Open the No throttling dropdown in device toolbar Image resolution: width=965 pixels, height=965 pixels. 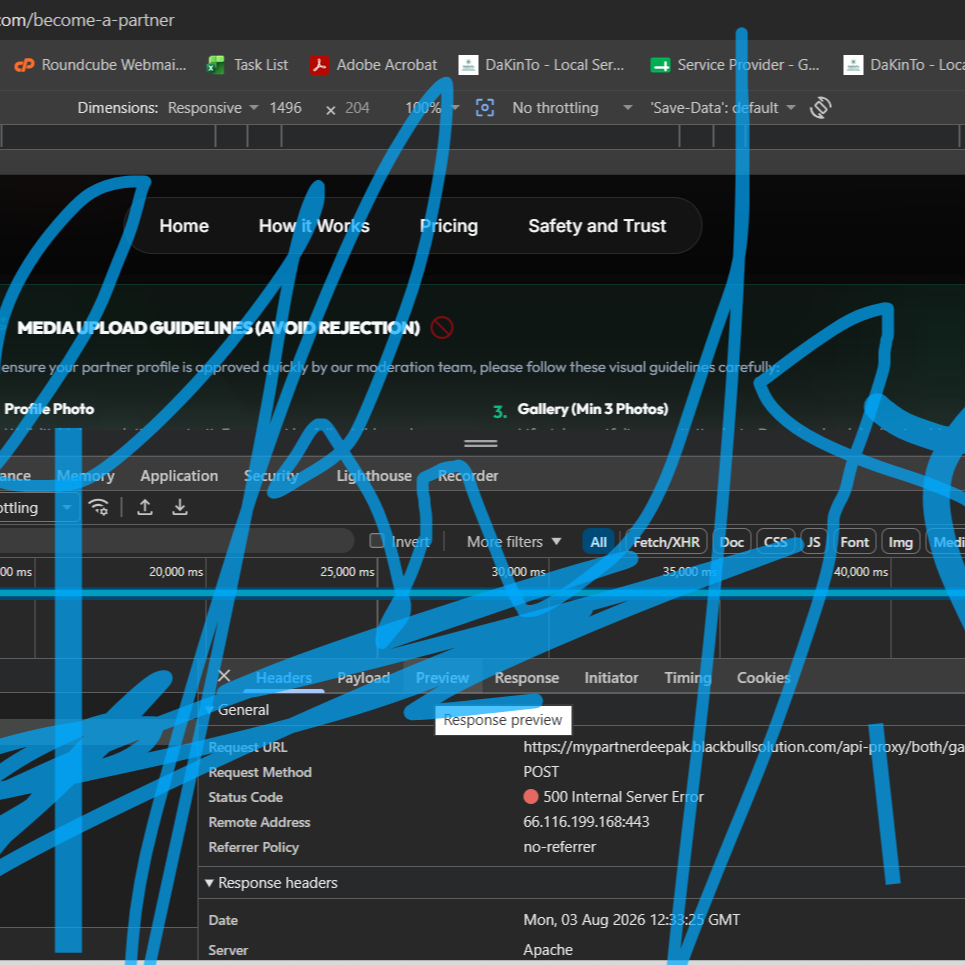tap(572, 108)
